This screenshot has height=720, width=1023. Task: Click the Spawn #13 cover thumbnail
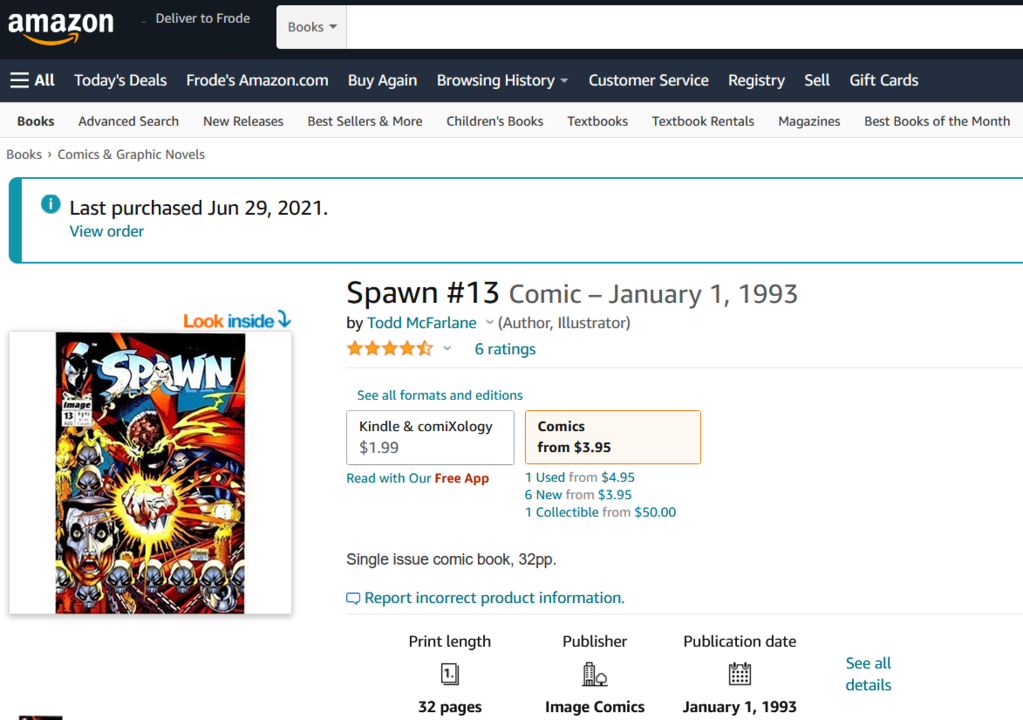pos(149,472)
